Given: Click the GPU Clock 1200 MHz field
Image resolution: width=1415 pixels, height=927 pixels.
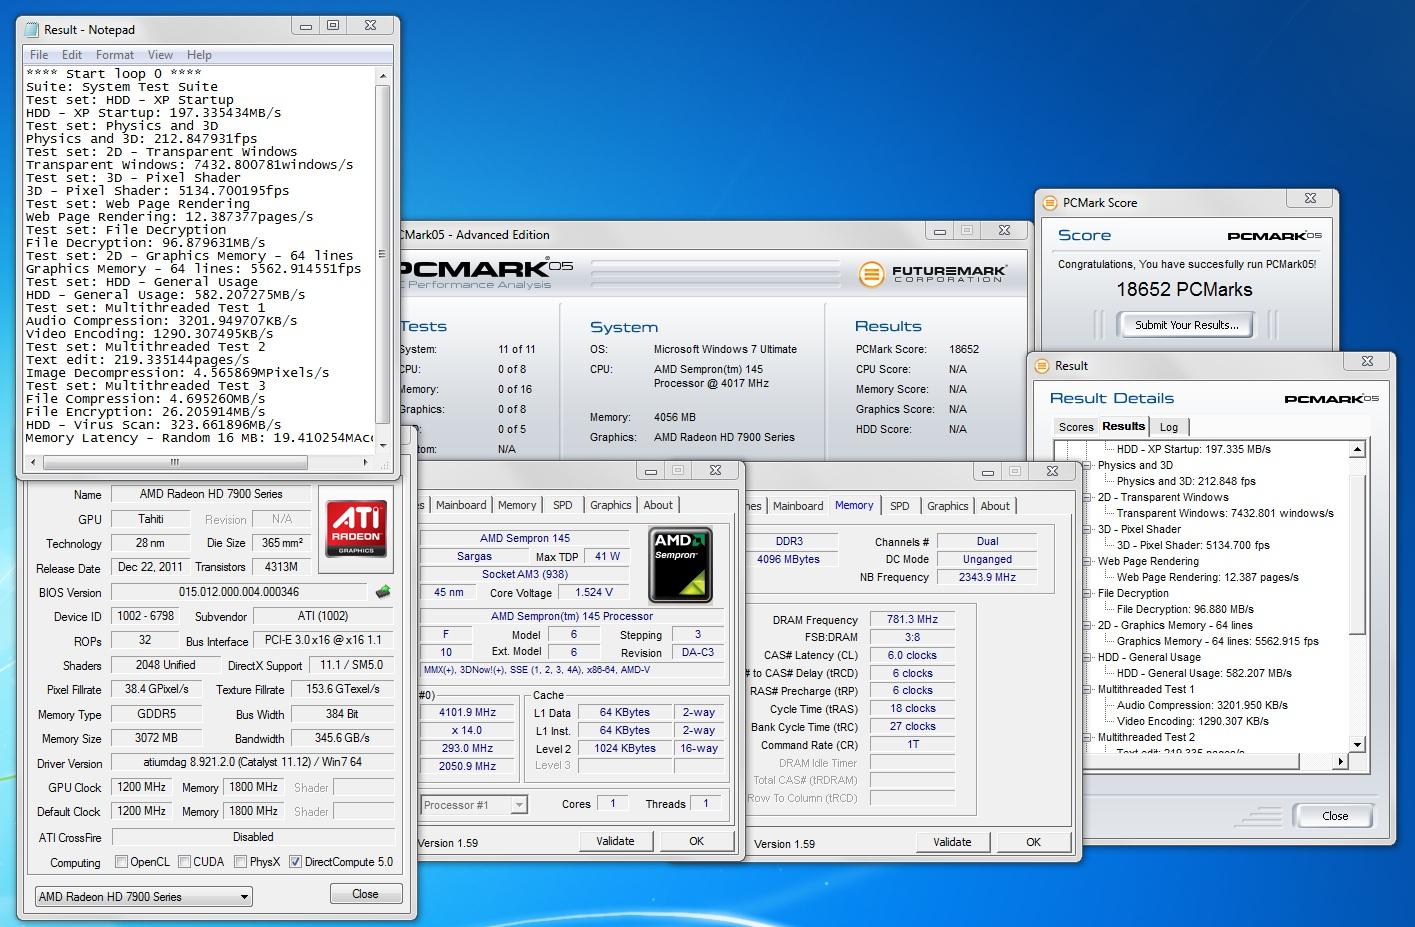Looking at the screenshot, I should (x=142, y=787).
